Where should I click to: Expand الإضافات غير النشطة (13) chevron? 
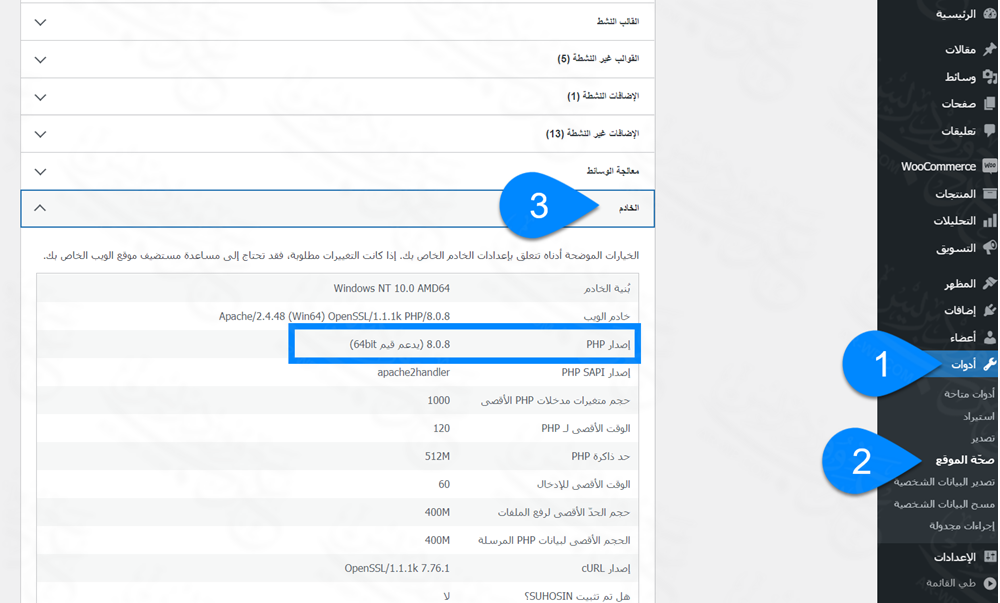tap(40, 134)
